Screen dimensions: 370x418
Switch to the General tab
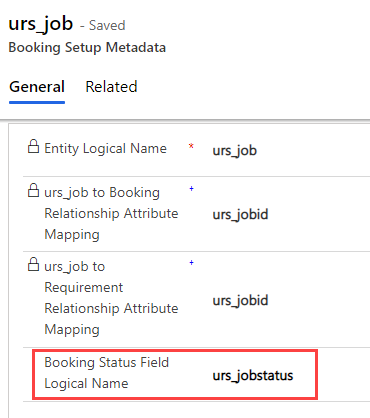(x=37, y=87)
